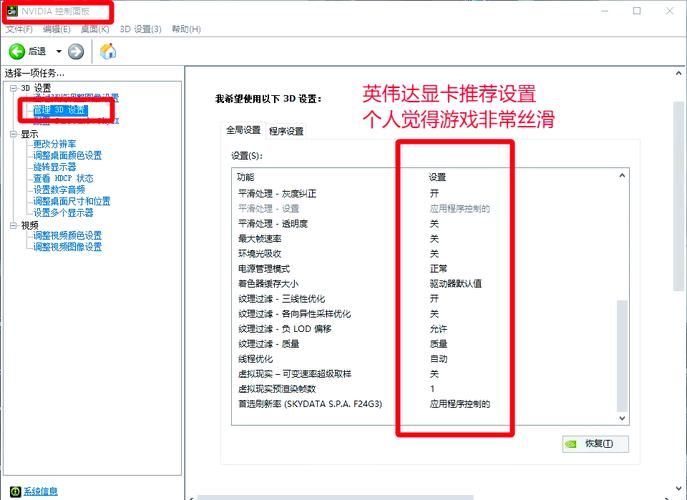
Task: Select the 纹理过滤 - 负 LOD 偏移 row
Action: pyautogui.click(x=424, y=329)
